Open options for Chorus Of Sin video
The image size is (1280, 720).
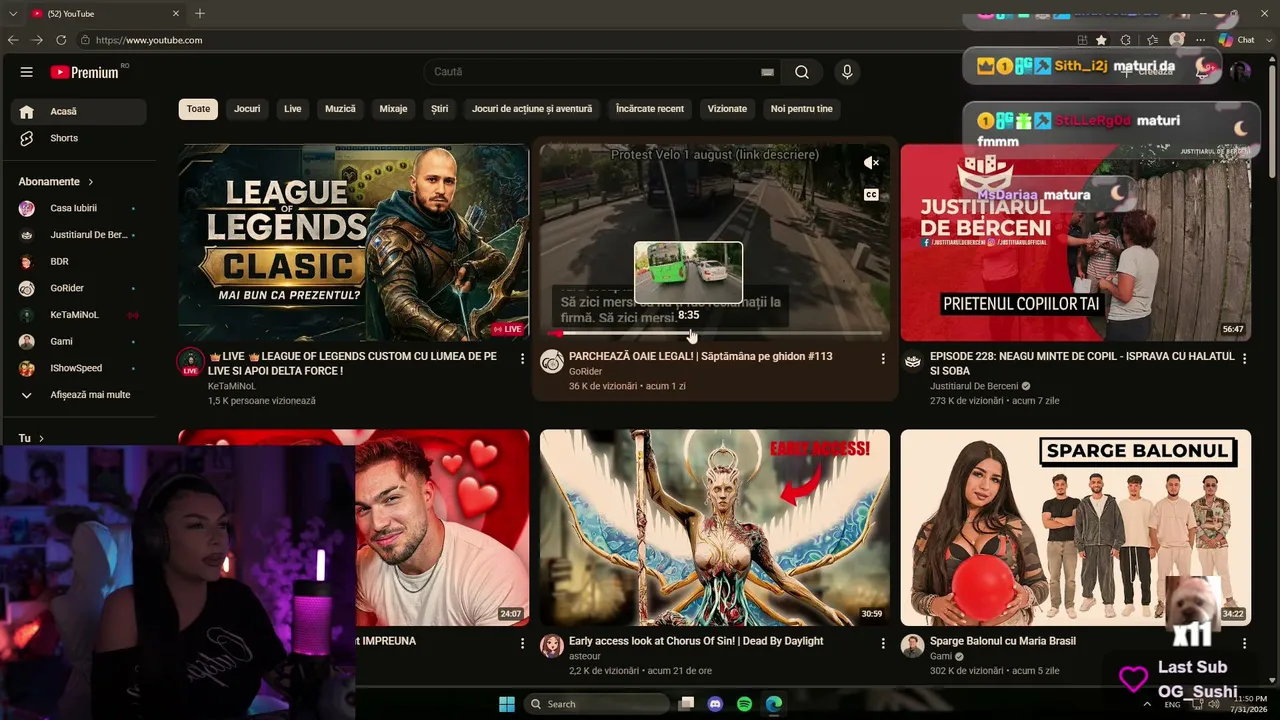(883, 643)
